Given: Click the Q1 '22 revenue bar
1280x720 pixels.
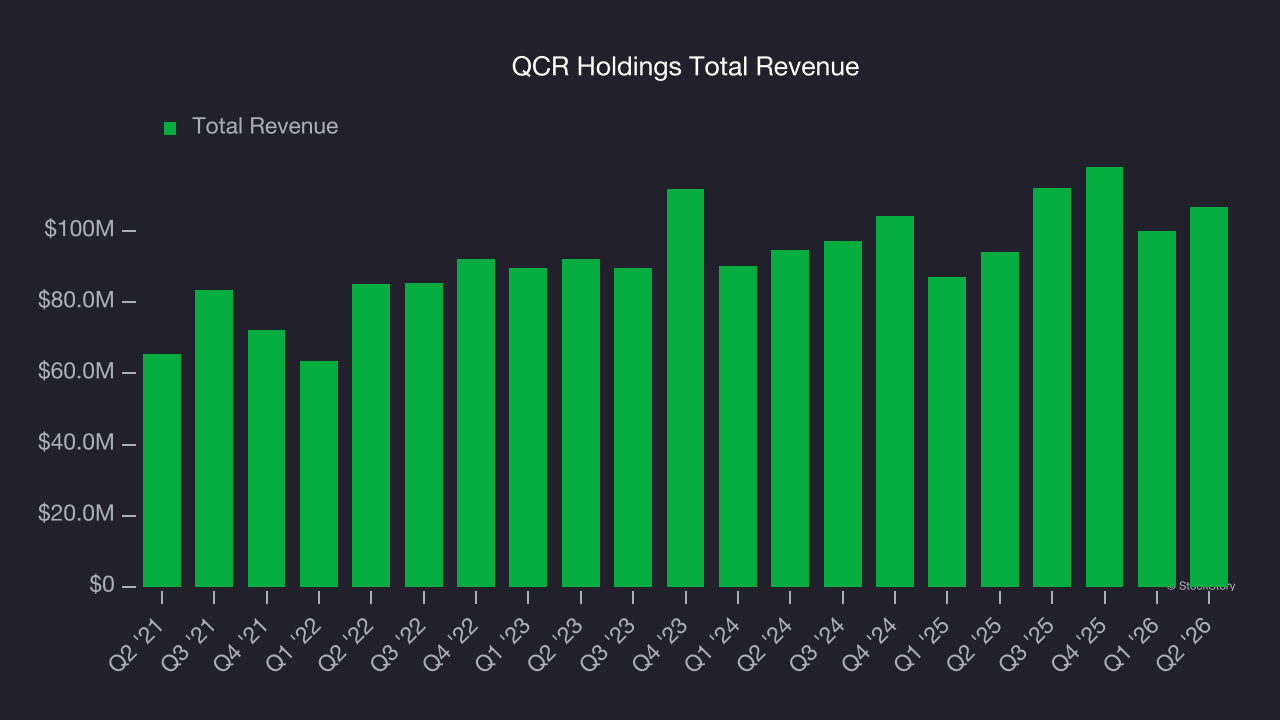Looking at the screenshot, I should 319,474.
